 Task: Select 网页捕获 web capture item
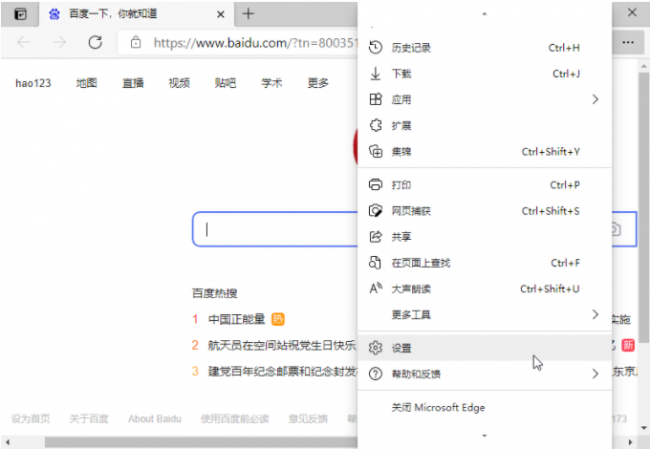(485, 211)
